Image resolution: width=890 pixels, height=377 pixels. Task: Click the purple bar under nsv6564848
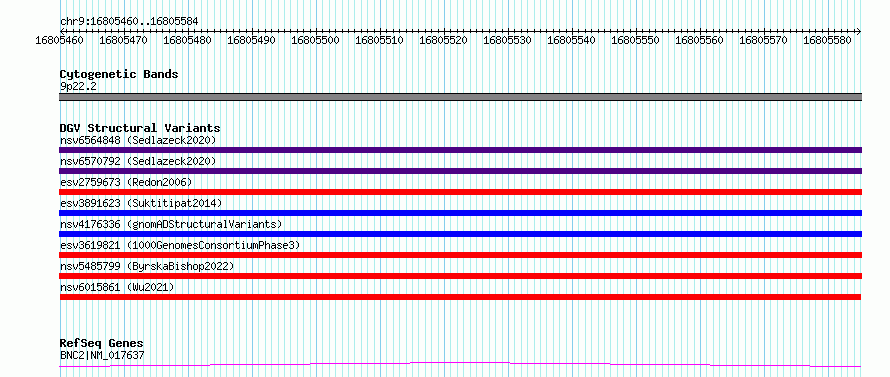click(460, 150)
